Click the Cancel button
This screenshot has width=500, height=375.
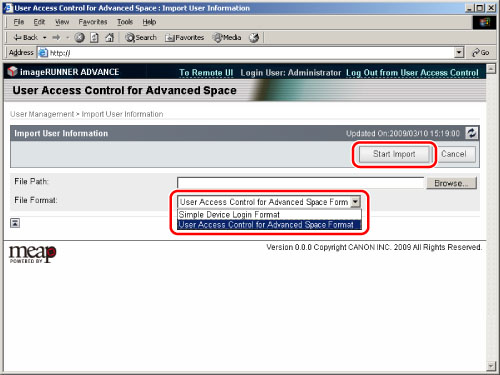(x=454, y=154)
